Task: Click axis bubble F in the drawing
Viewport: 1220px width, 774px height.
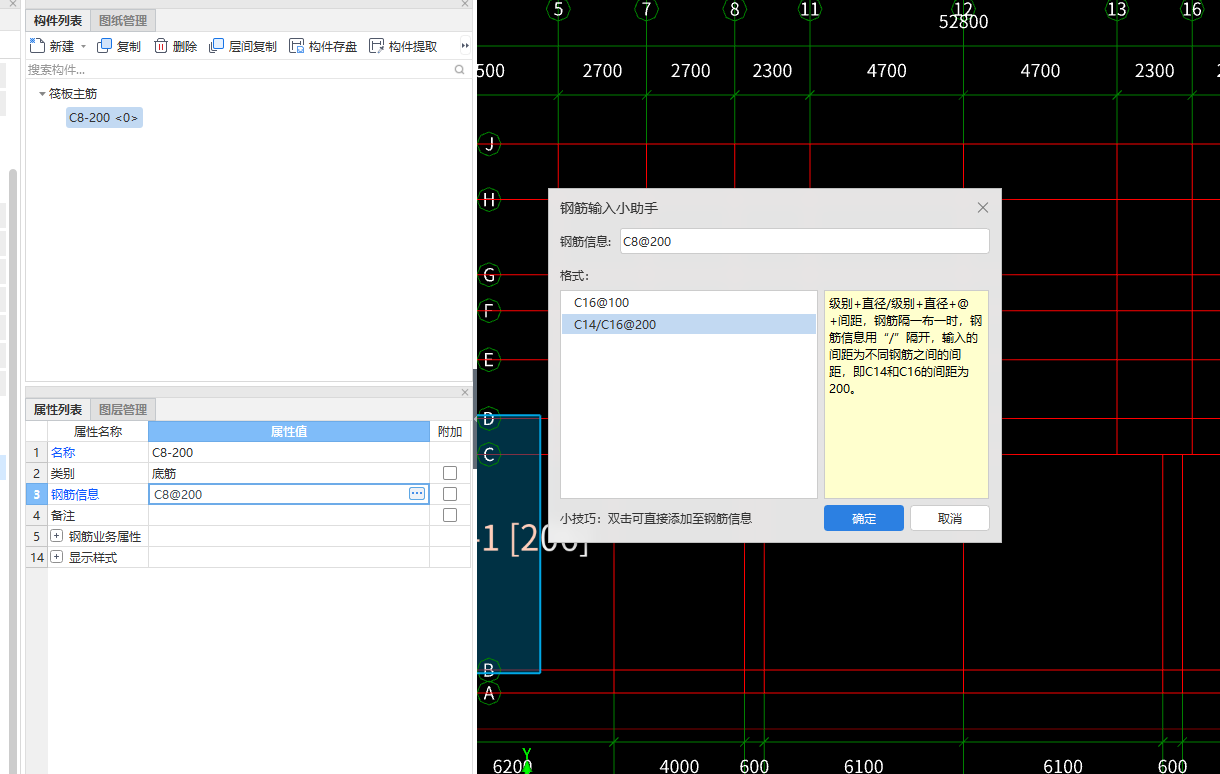Action: pyautogui.click(x=489, y=311)
